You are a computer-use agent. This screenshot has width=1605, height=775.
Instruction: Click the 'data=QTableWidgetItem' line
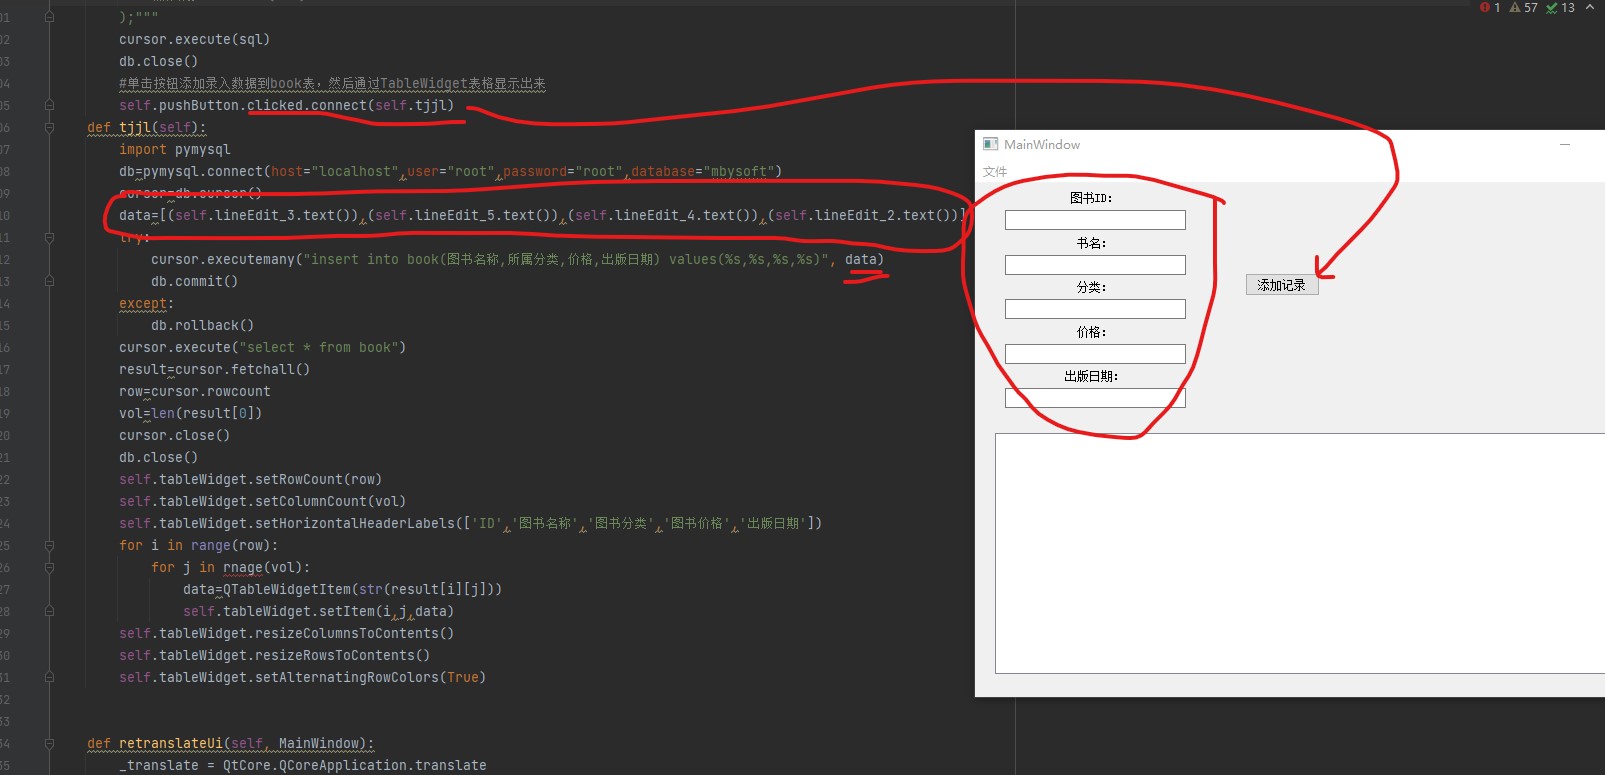point(342,589)
